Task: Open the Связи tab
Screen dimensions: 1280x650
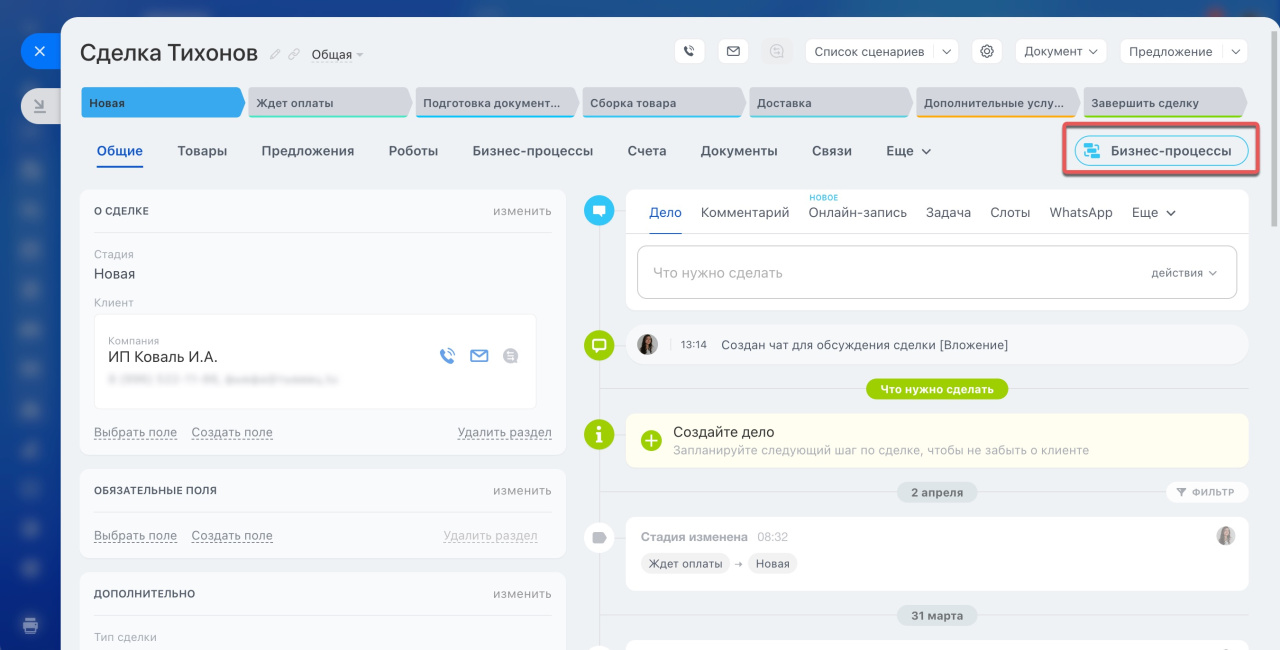Action: point(832,151)
